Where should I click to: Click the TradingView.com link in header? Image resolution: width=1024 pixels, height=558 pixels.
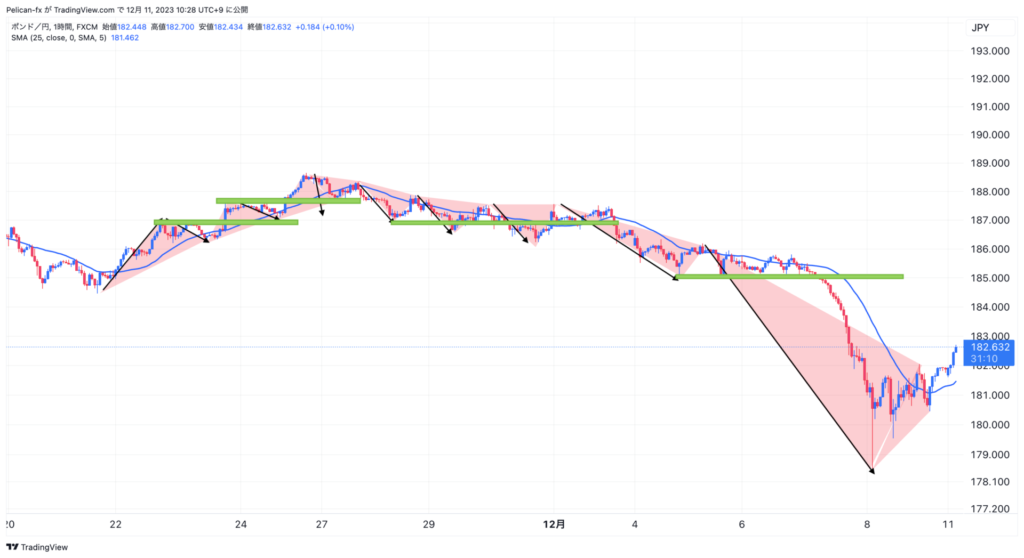tap(84, 10)
